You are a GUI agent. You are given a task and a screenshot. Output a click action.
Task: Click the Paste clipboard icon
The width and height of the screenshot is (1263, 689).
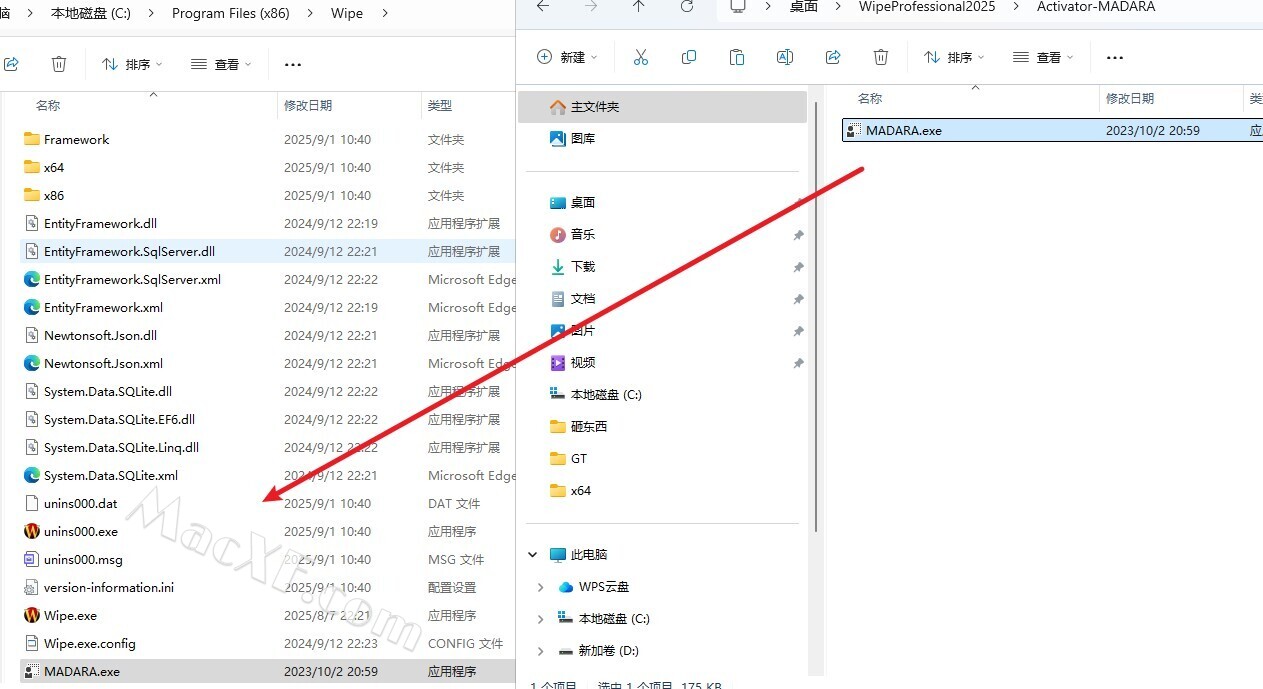[x=737, y=57]
